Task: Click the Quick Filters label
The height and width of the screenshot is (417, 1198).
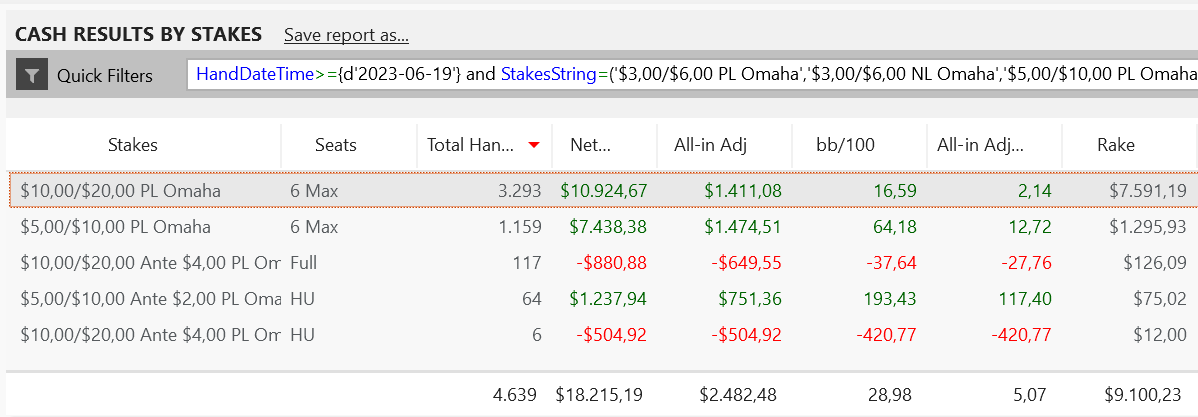Action: (105, 76)
